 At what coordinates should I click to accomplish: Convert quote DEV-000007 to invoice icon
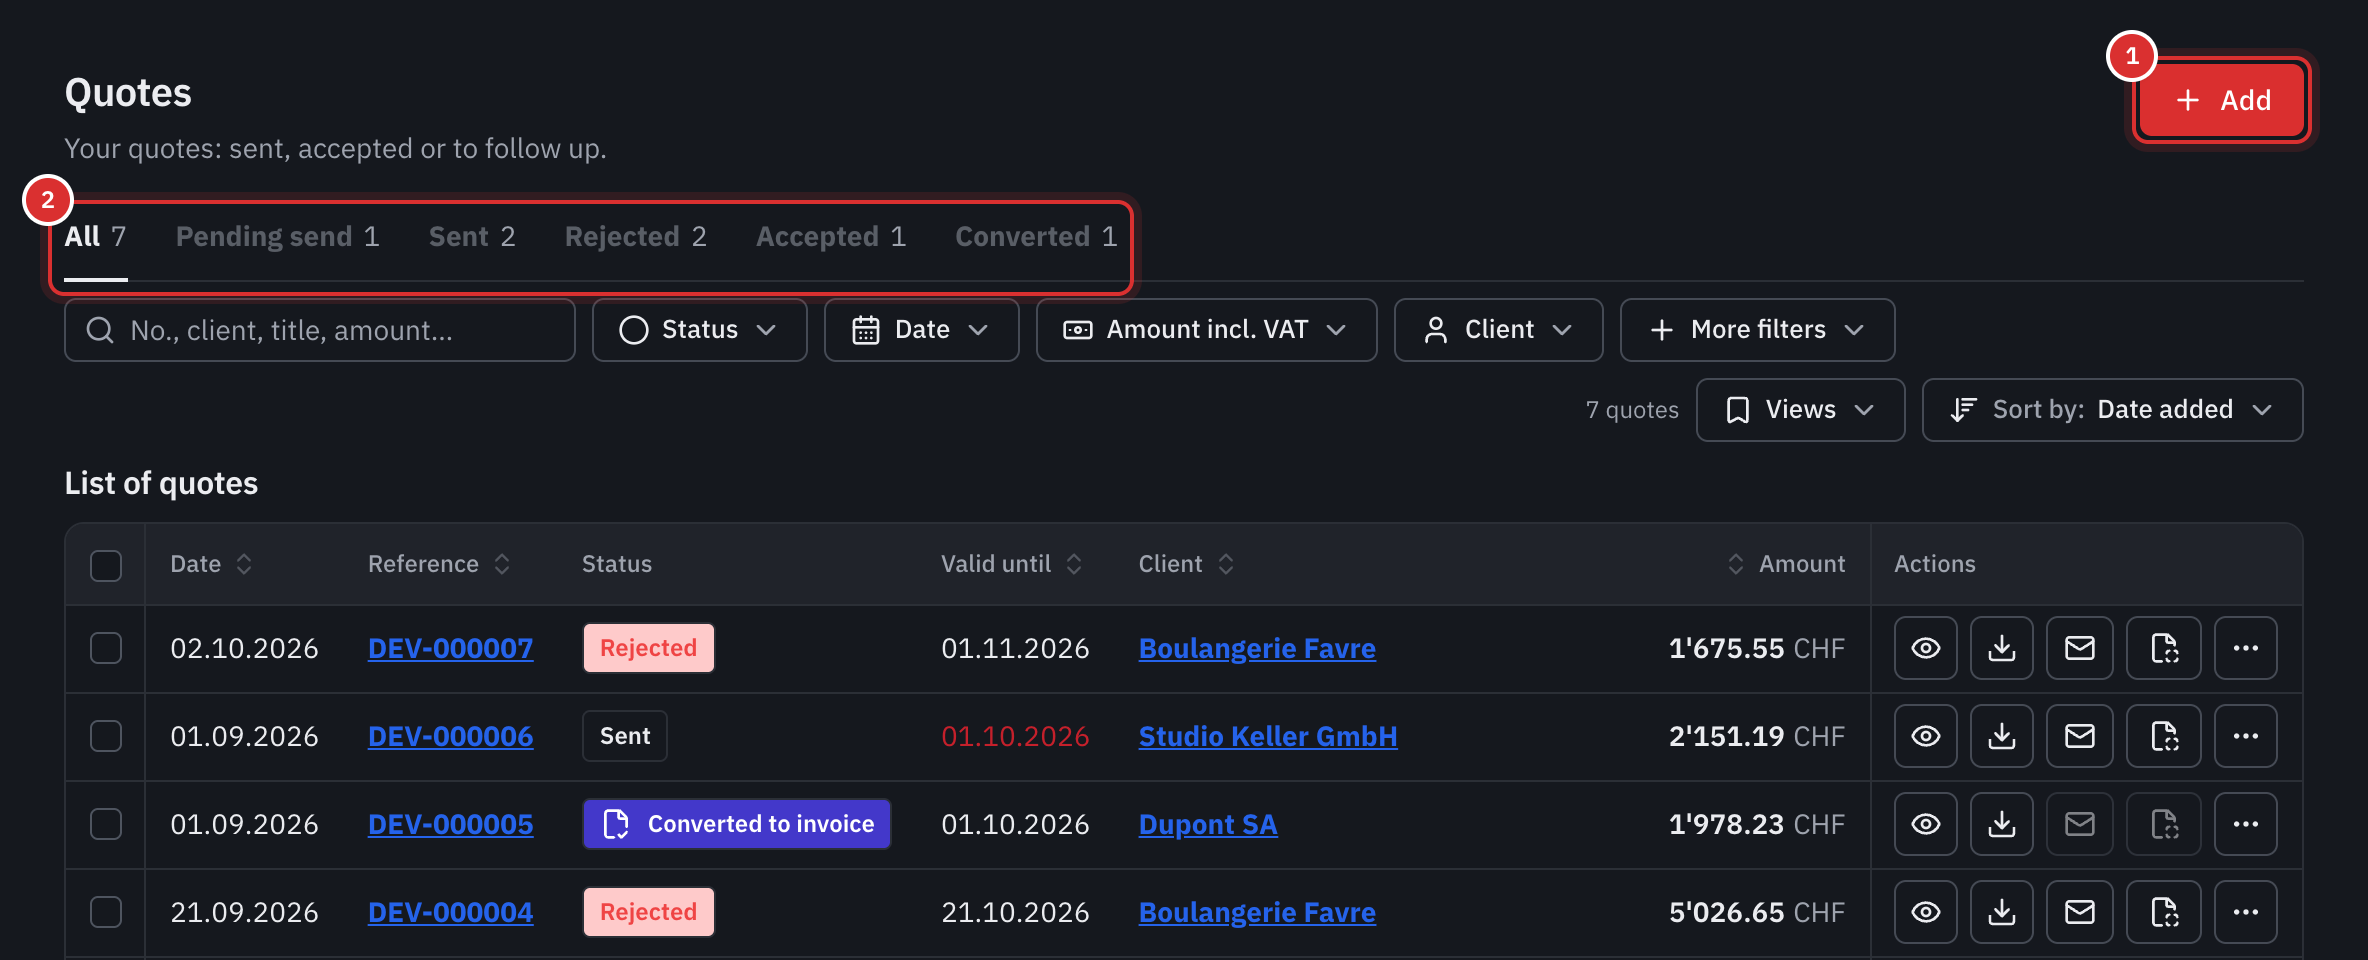click(x=2164, y=648)
